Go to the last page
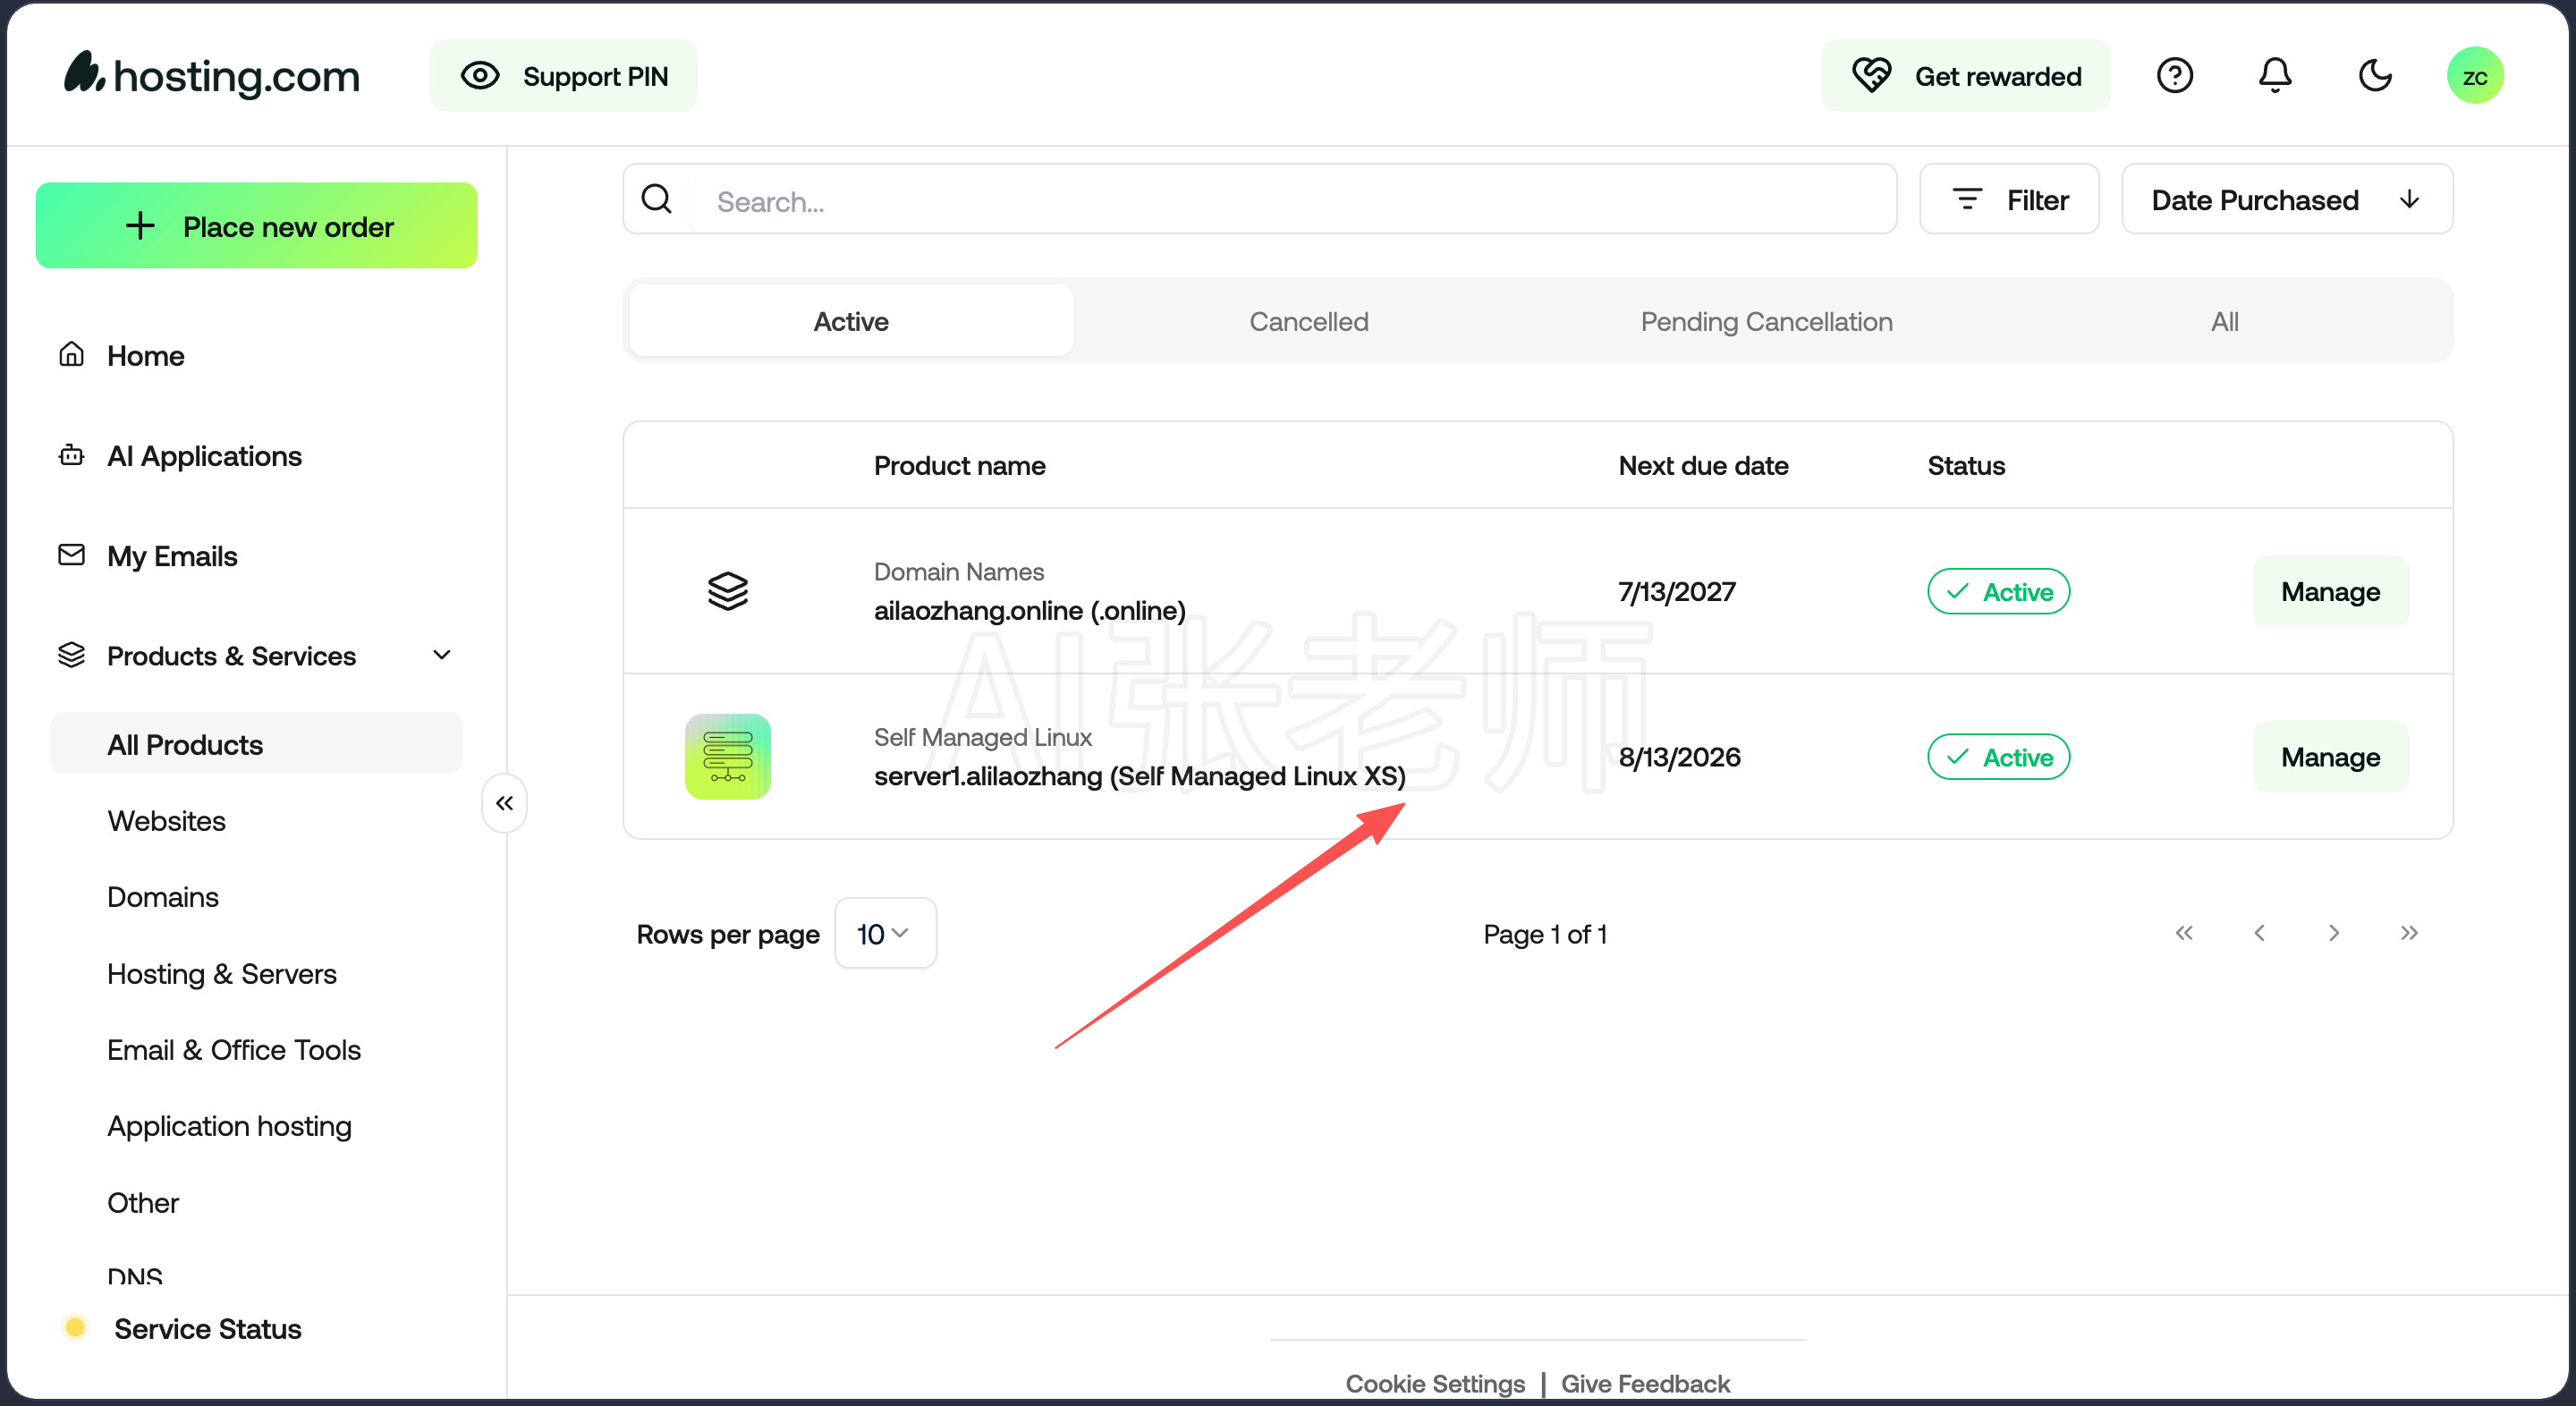Viewport: 2576px width, 1406px height. (x=2409, y=933)
